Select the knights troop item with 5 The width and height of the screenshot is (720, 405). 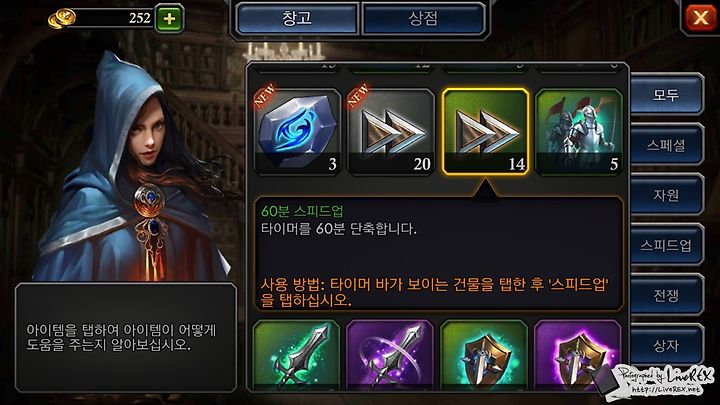click(579, 132)
